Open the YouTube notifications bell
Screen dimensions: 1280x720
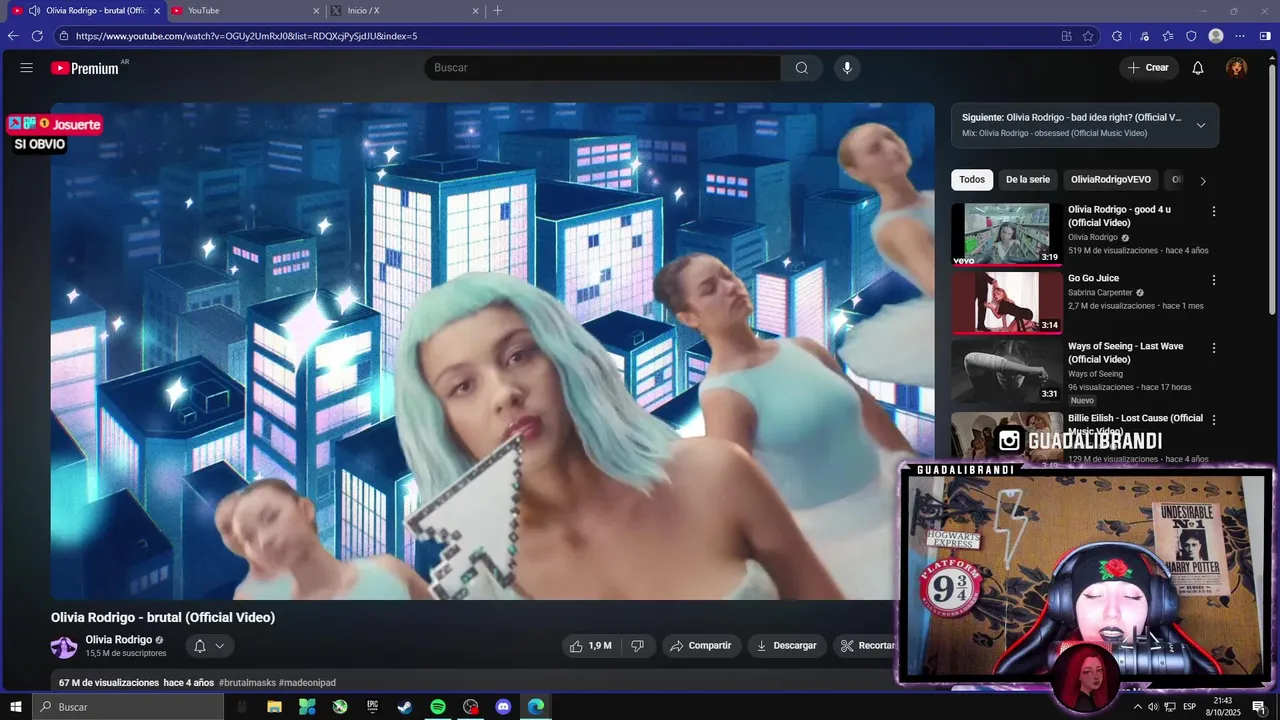1198,68
